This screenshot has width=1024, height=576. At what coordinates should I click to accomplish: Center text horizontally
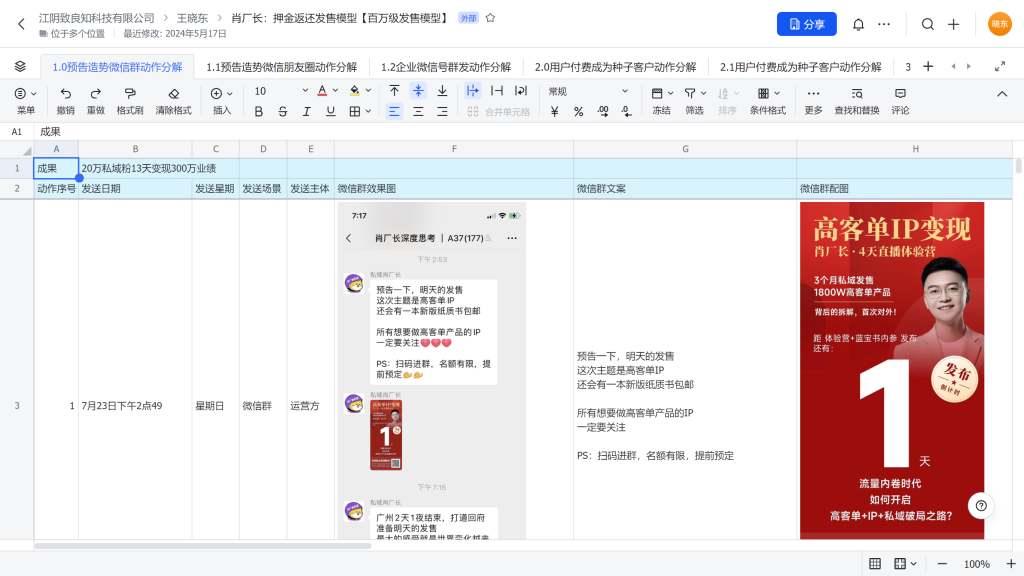[x=418, y=112]
